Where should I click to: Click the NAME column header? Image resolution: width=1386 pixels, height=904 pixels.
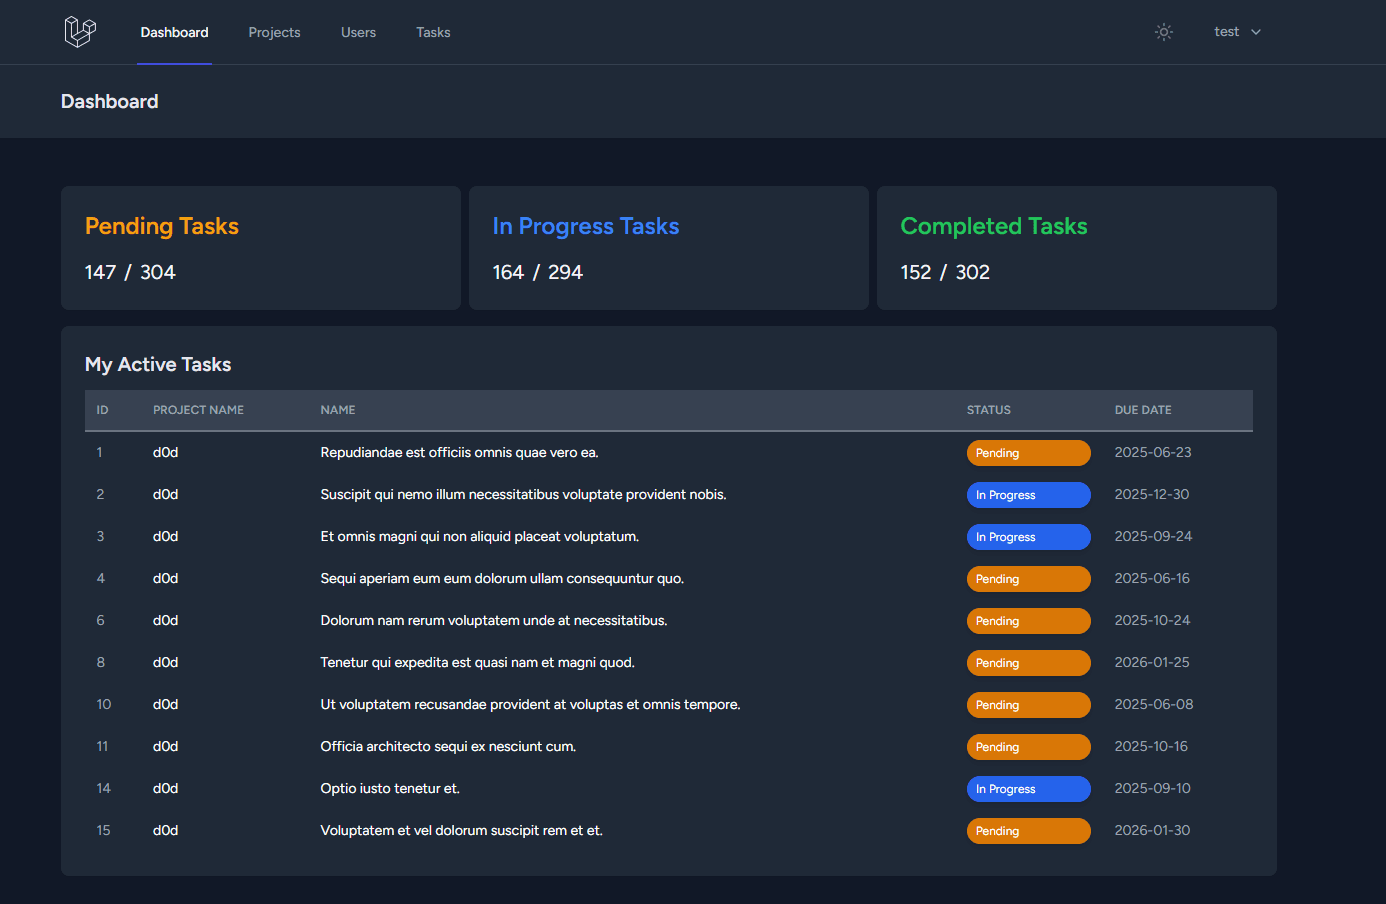[337, 410]
